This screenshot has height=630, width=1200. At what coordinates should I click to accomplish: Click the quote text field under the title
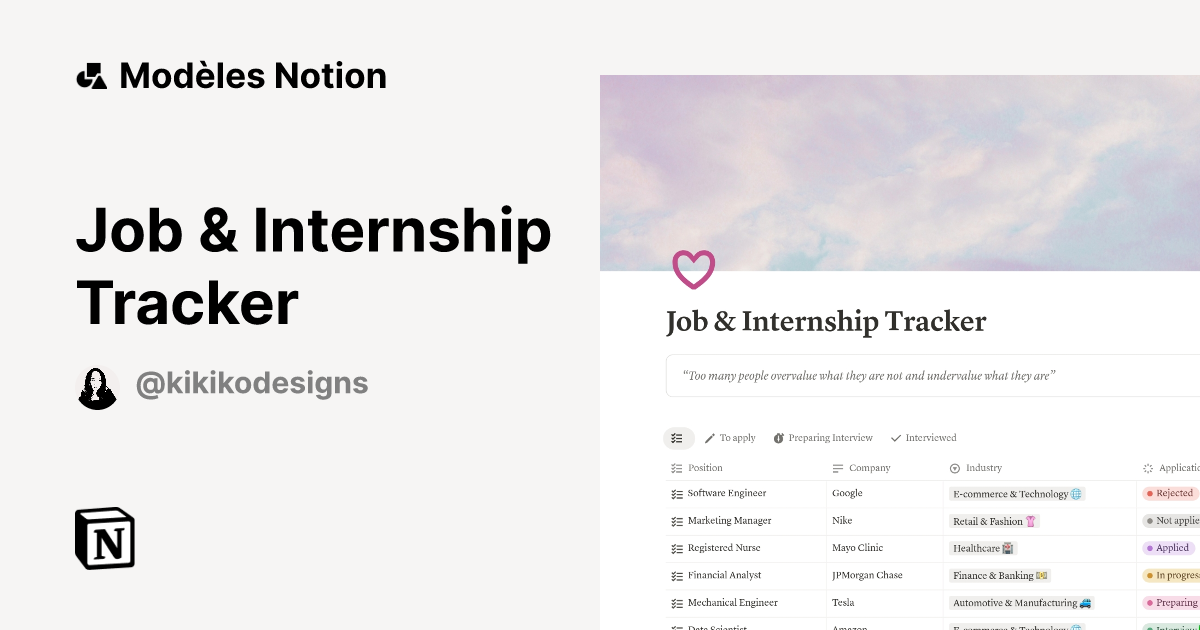click(869, 375)
